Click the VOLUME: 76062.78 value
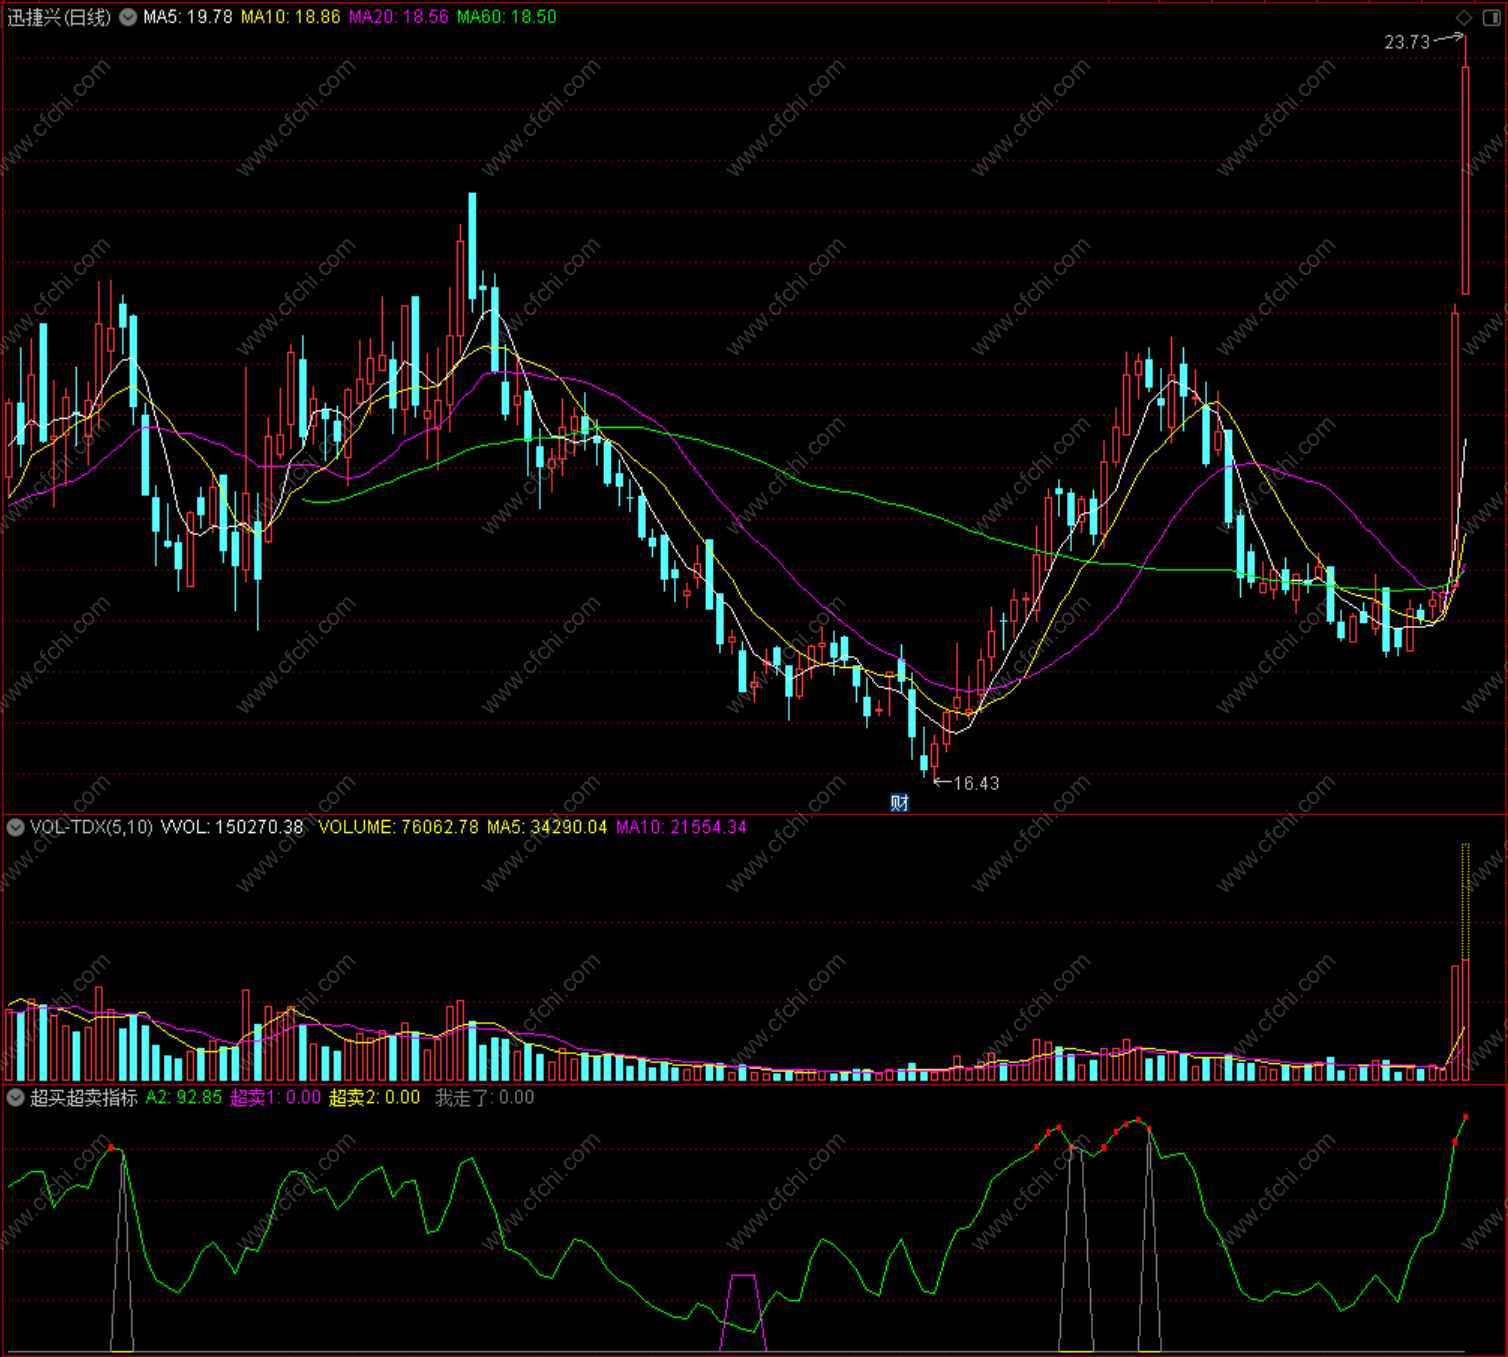This screenshot has height=1357, width=1508. point(398,827)
